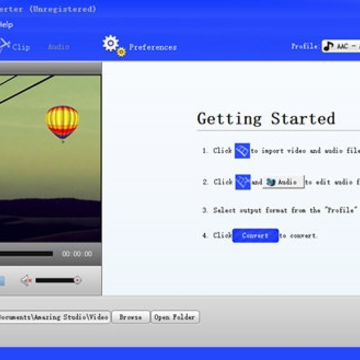Image resolution: width=360 pixels, height=360 pixels.
Task: Click the greyed Audio toolbar item
Action: click(x=58, y=47)
